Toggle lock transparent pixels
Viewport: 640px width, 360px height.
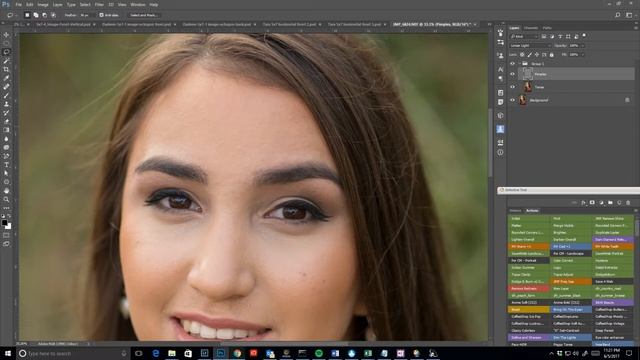(522, 54)
